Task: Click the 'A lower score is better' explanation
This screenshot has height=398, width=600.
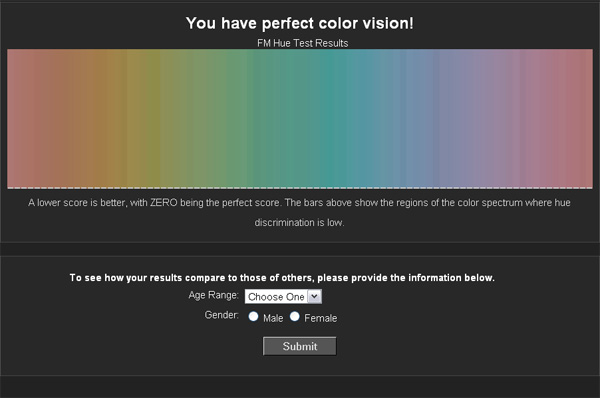Action: pos(299,212)
